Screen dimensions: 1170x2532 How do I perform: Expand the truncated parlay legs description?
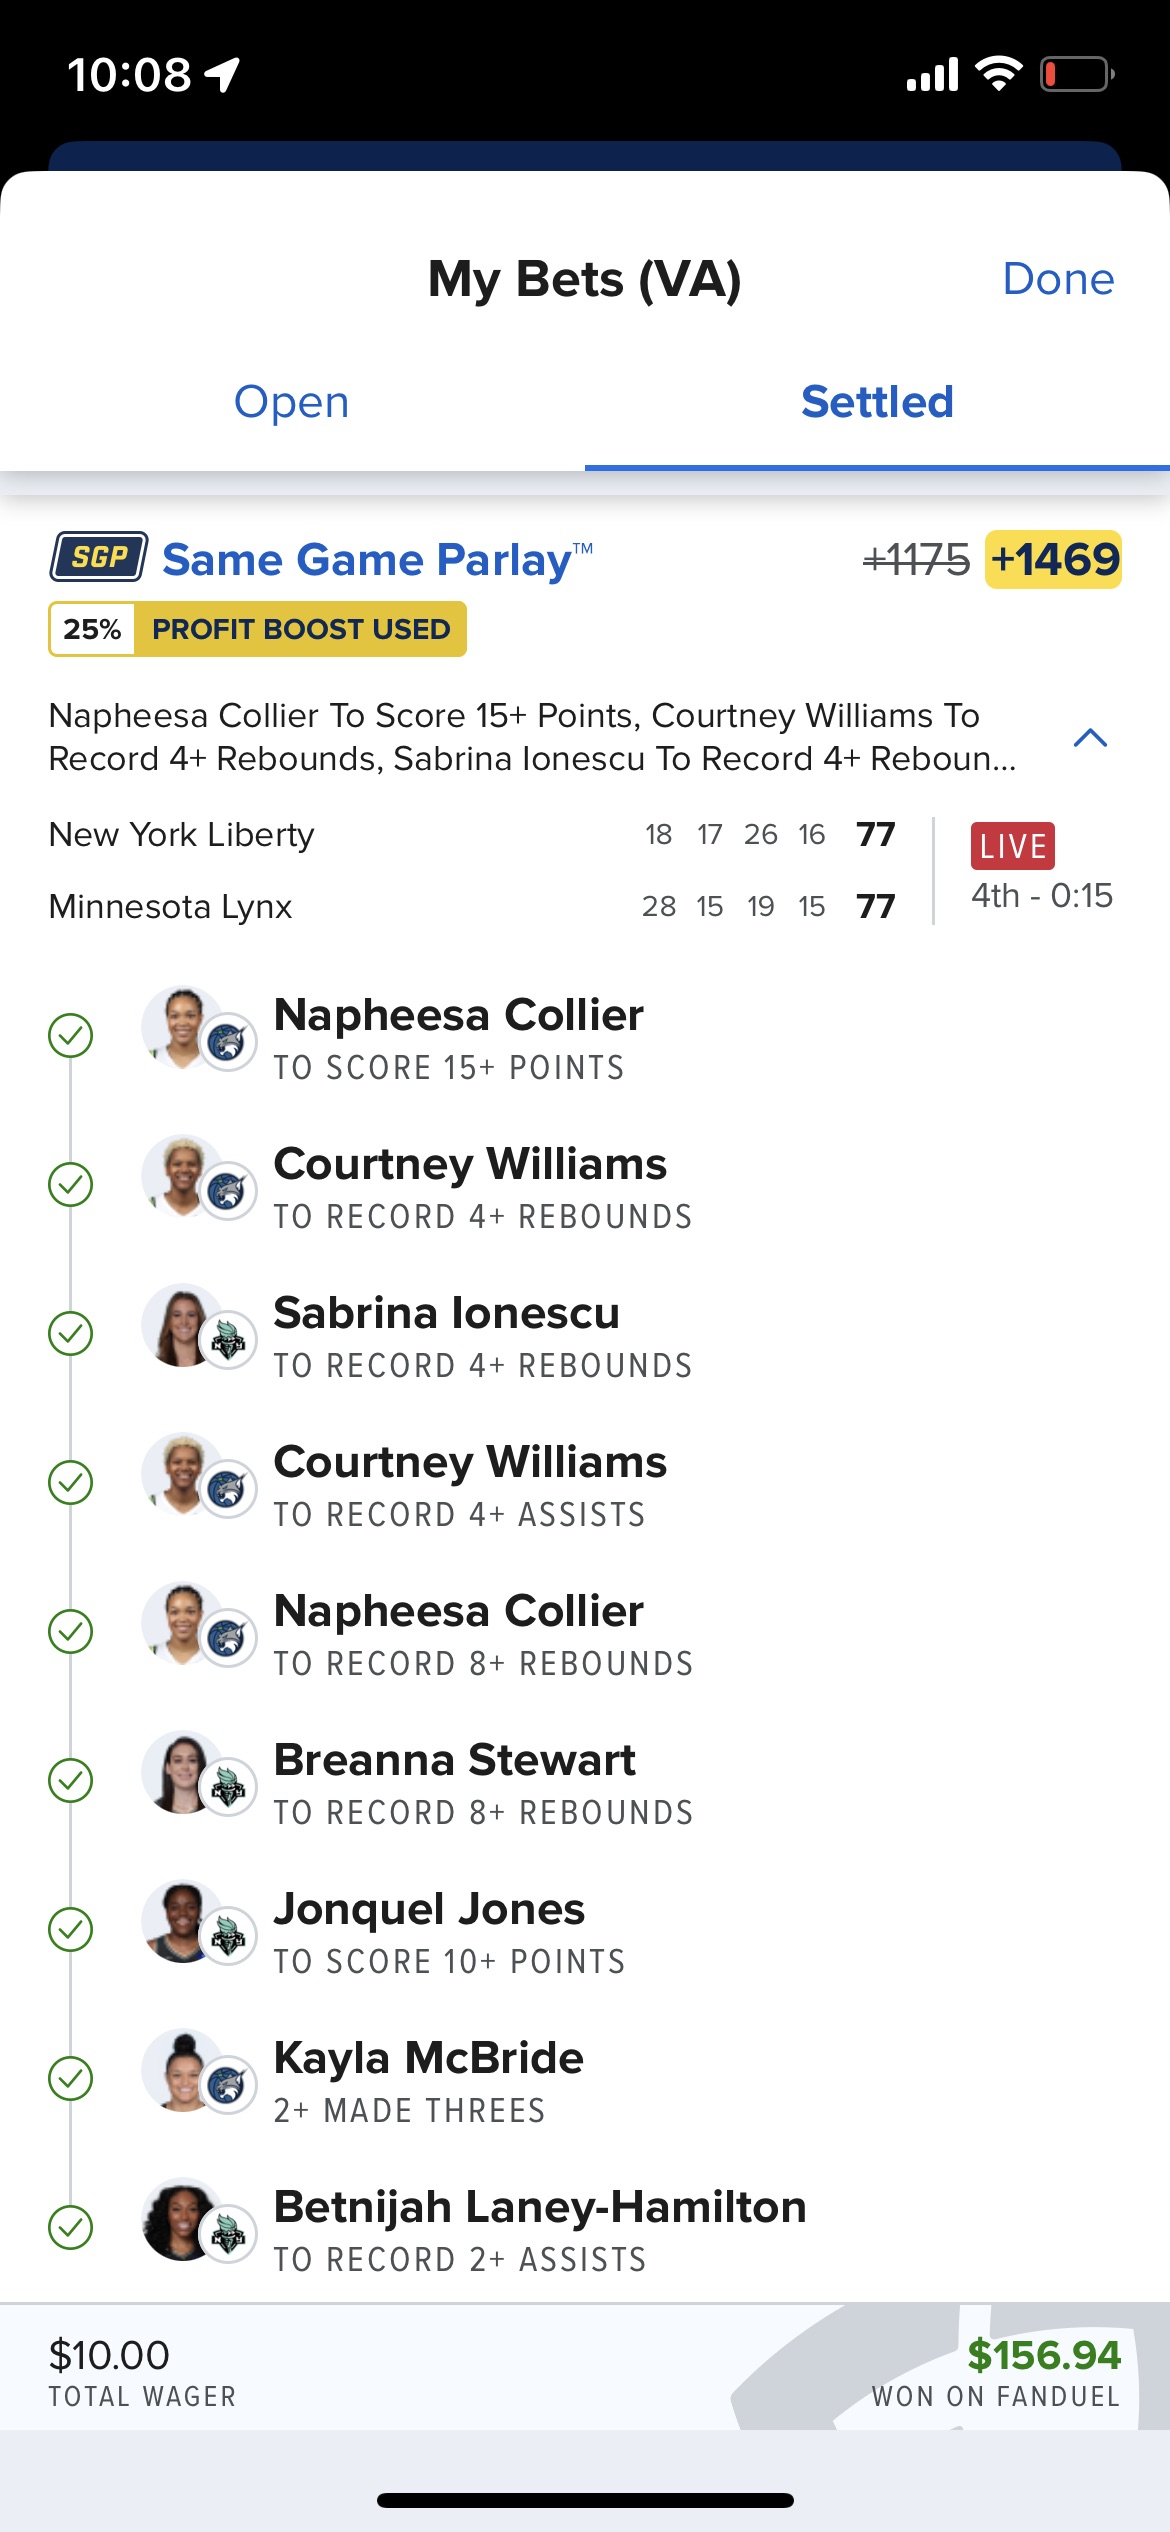point(532,737)
